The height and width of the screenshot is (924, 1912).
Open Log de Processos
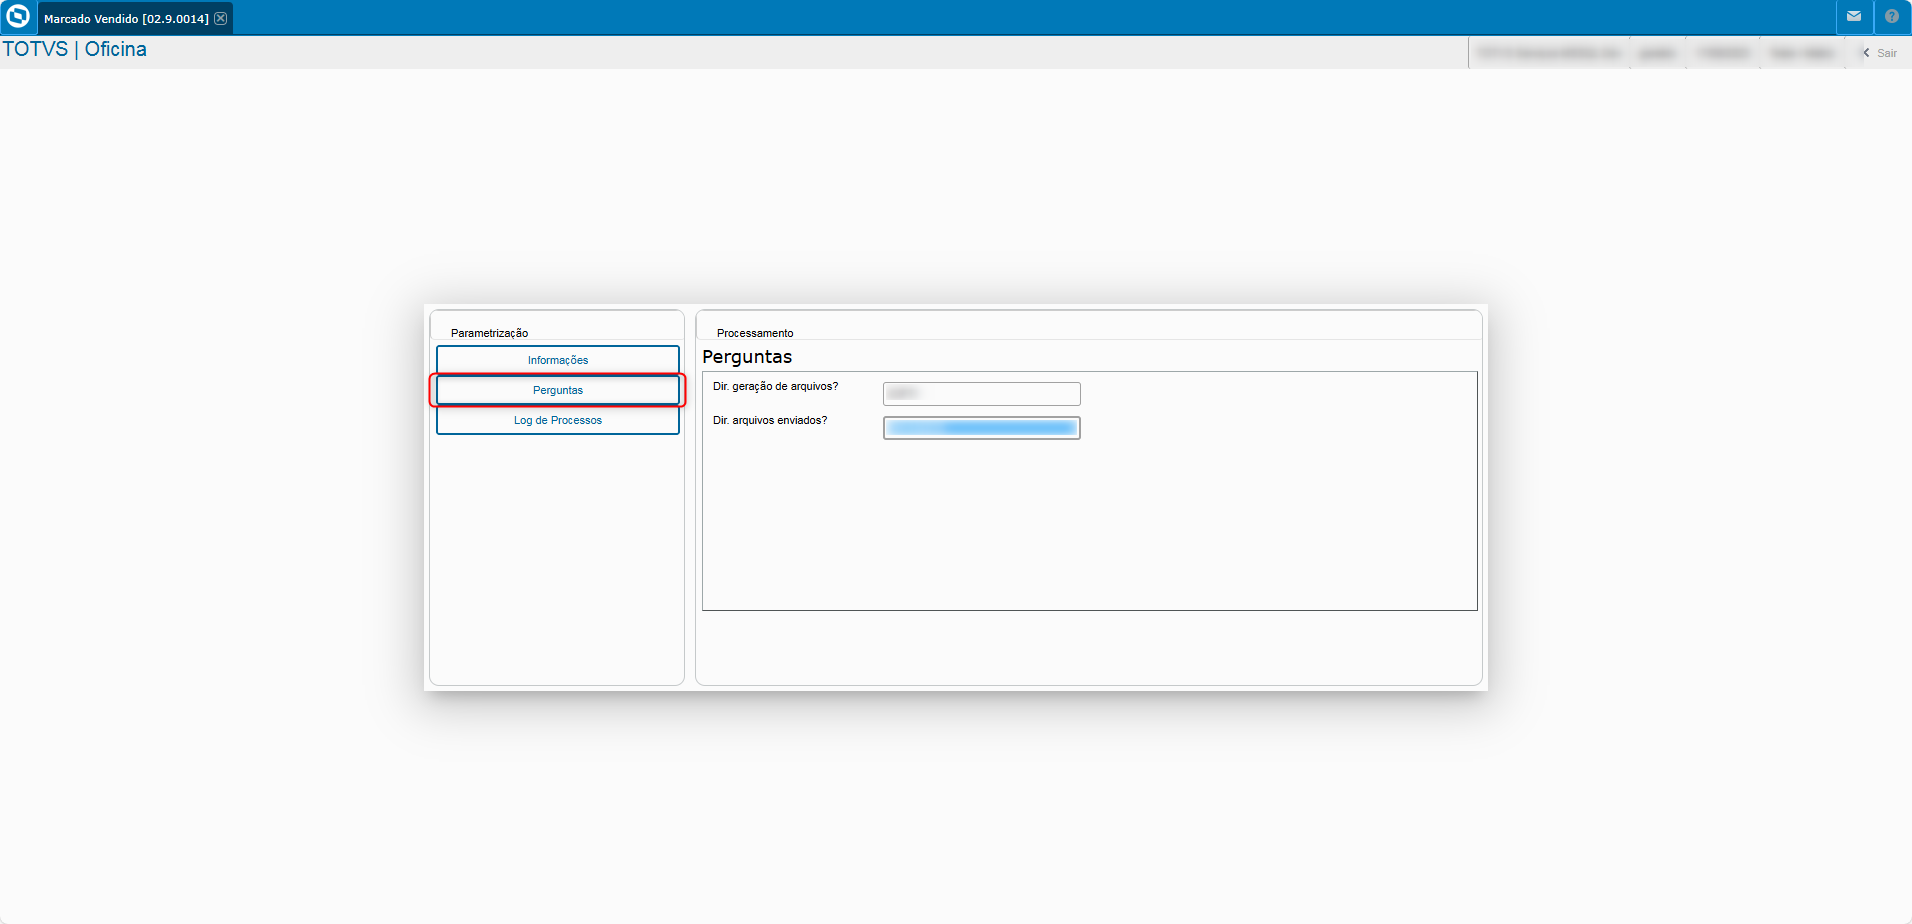[x=558, y=420]
